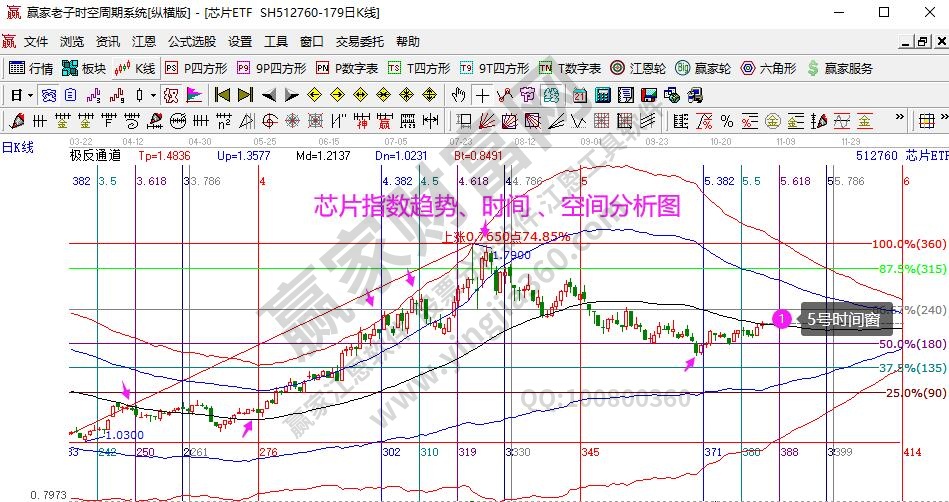Click the colorful flag icon in toolbar

point(193,95)
